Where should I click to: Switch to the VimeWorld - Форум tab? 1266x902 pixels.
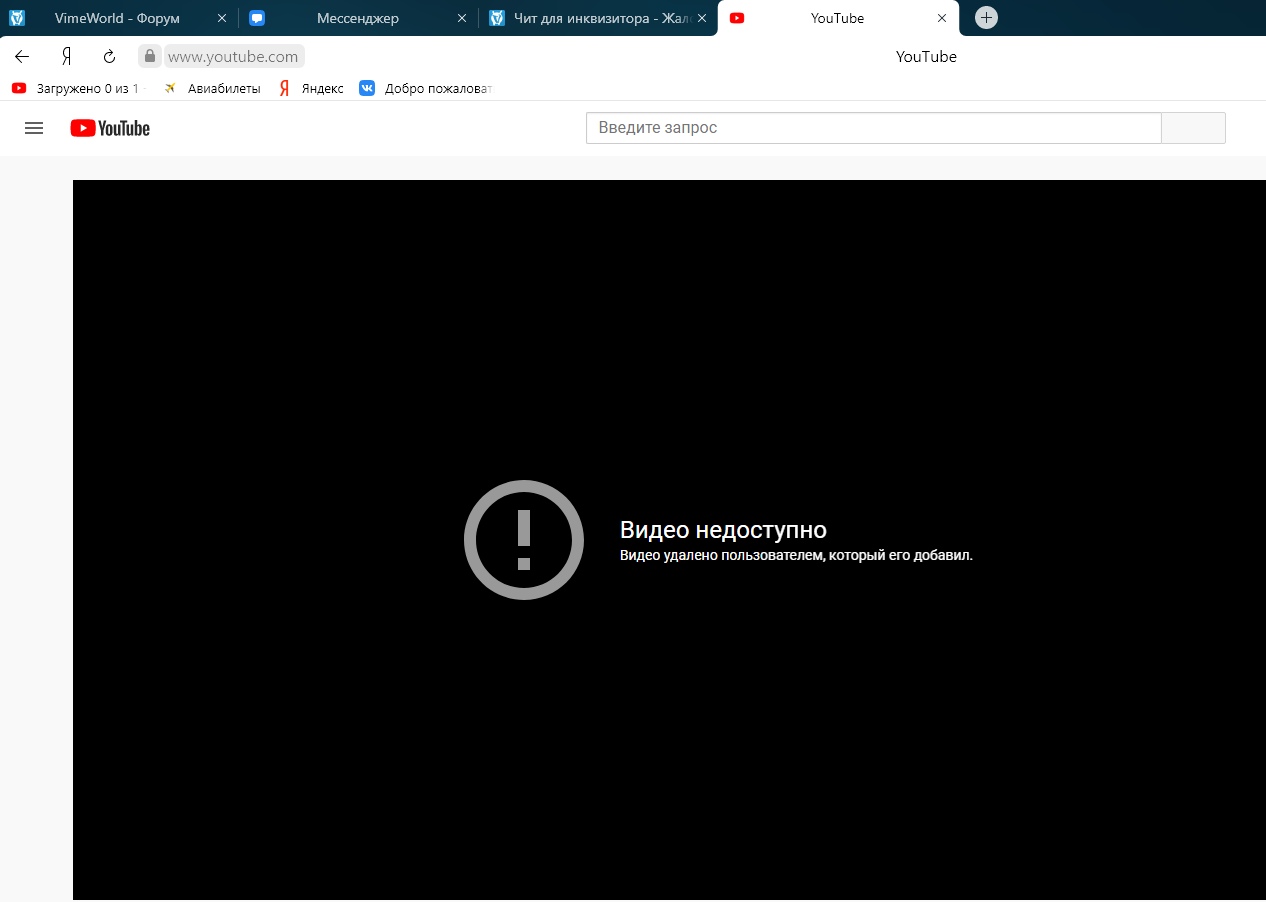pos(116,18)
